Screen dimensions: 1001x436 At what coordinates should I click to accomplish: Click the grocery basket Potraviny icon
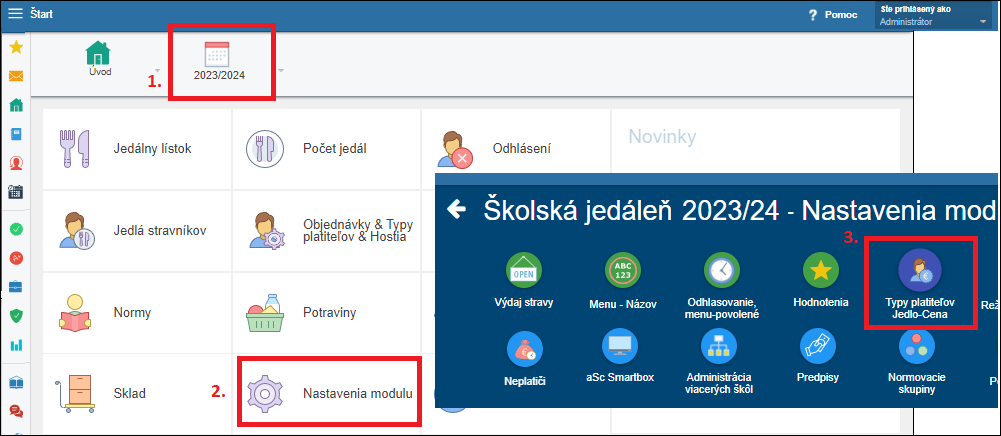click(264, 313)
